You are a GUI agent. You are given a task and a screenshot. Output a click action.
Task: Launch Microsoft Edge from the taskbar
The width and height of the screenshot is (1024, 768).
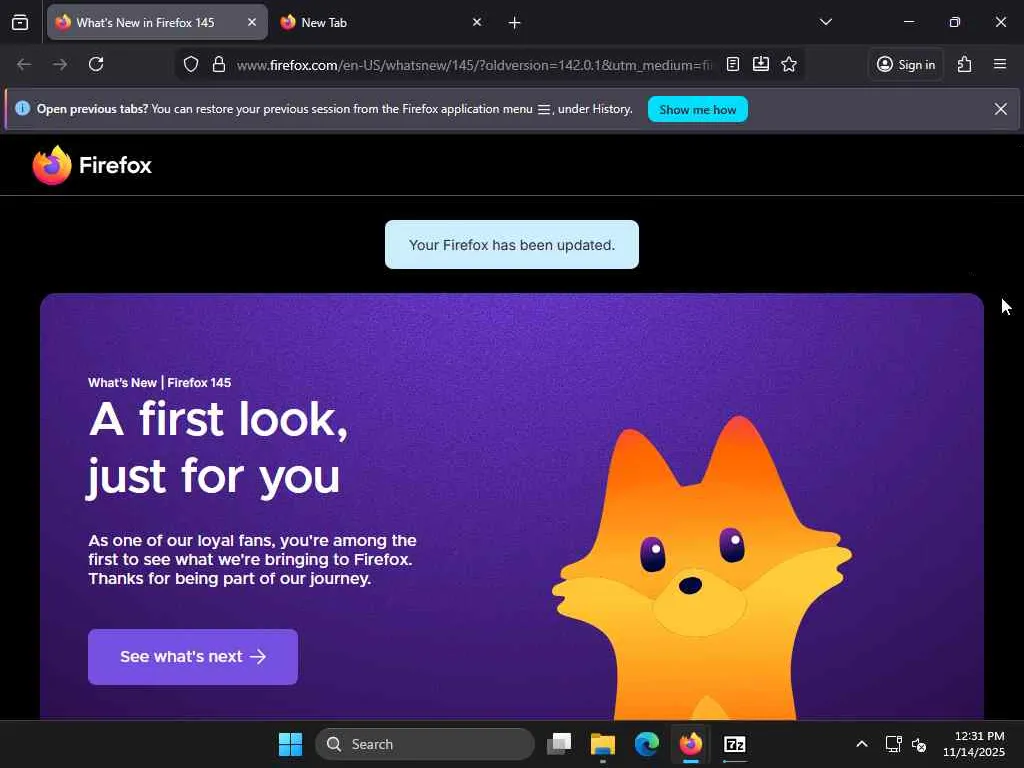647,744
